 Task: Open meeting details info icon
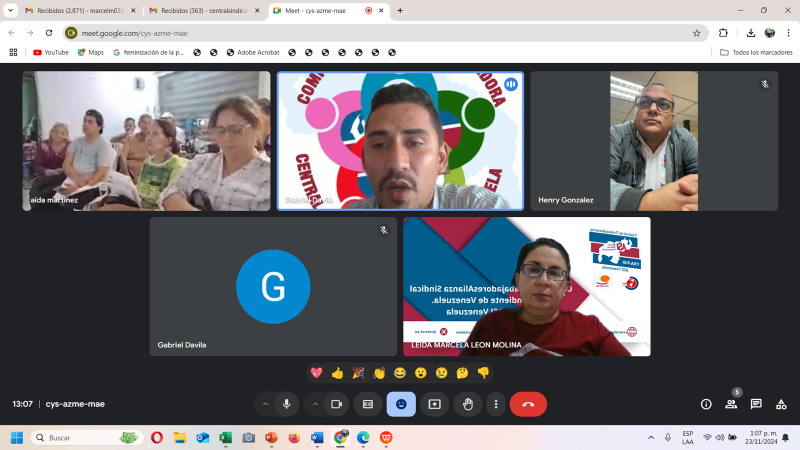pos(706,404)
